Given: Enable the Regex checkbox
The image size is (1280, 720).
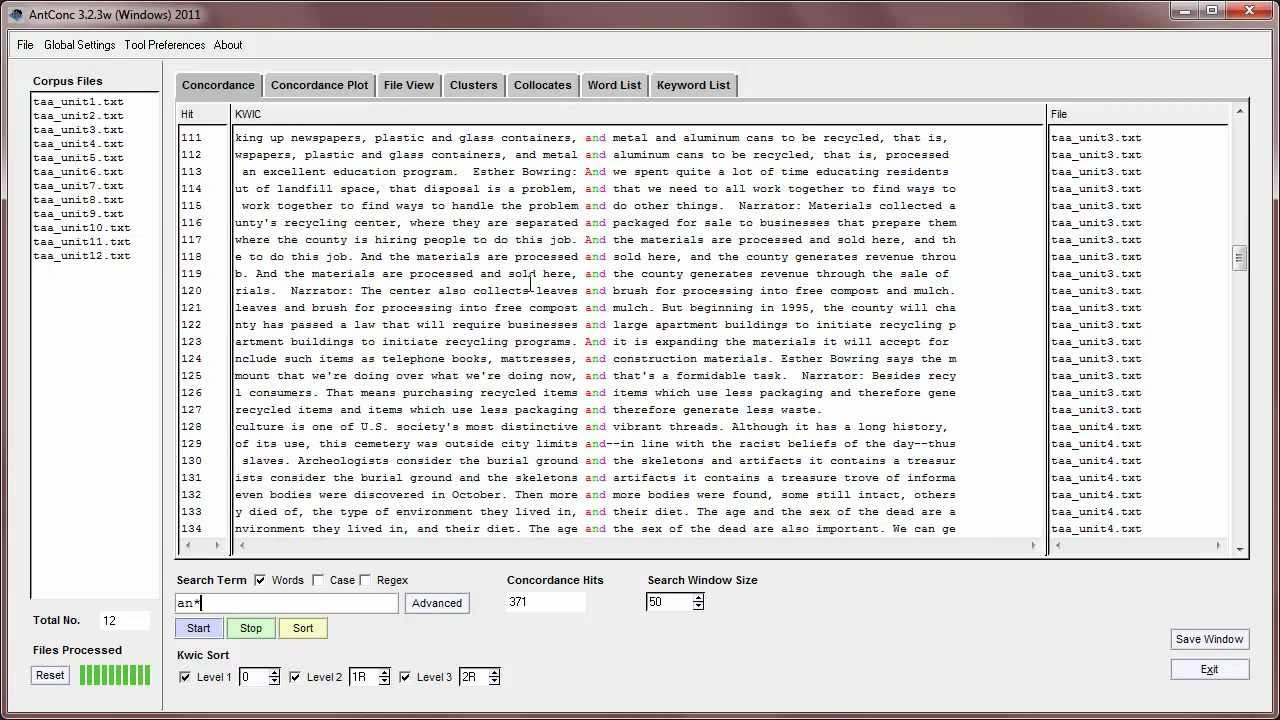Looking at the screenshot, I should [x=366, y=580].
